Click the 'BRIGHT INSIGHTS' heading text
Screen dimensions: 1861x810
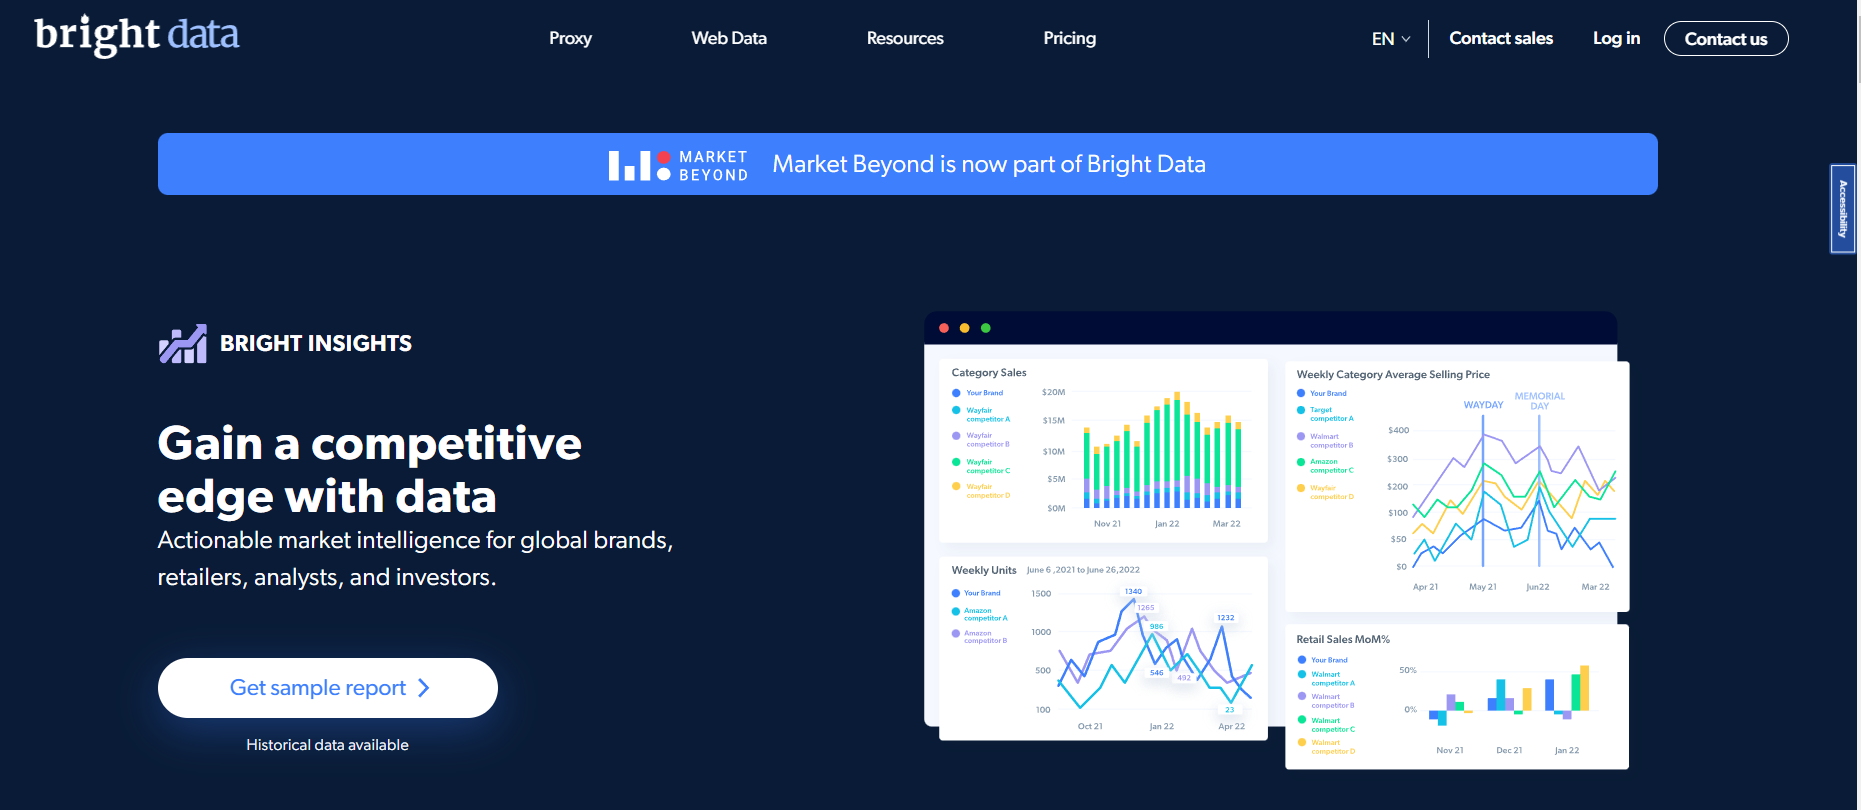coord(316,344)
